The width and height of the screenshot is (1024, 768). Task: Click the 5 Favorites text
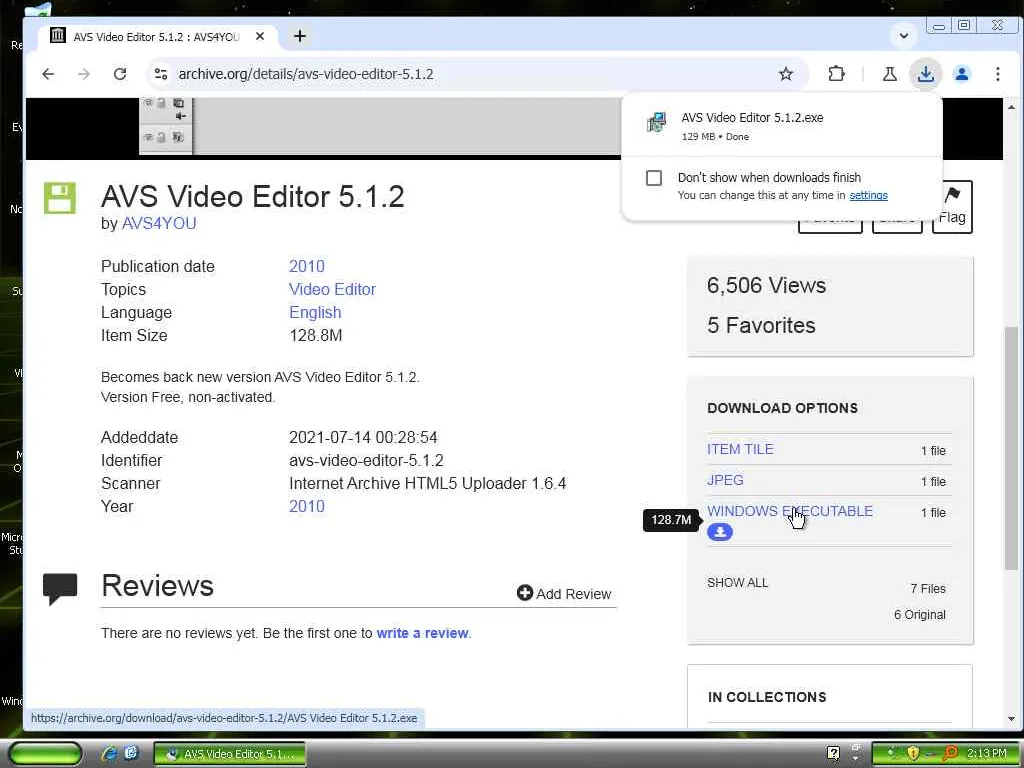click(x=761, y=325)
